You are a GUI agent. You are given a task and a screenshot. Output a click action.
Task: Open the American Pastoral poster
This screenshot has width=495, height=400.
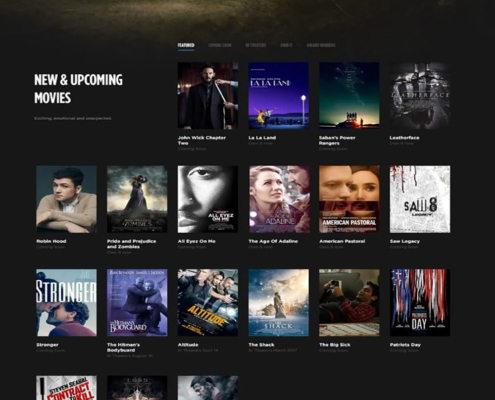[x=349, y=199]
